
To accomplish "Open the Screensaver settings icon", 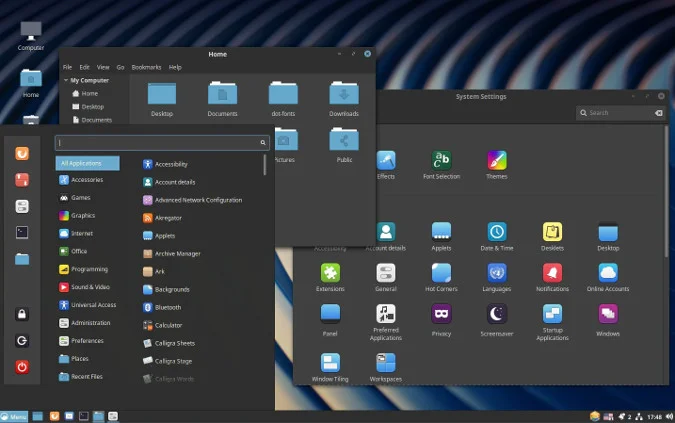I will pos(496,314).
